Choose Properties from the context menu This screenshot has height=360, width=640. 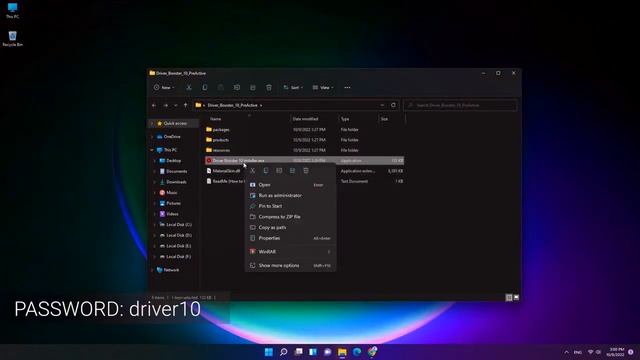290,238
